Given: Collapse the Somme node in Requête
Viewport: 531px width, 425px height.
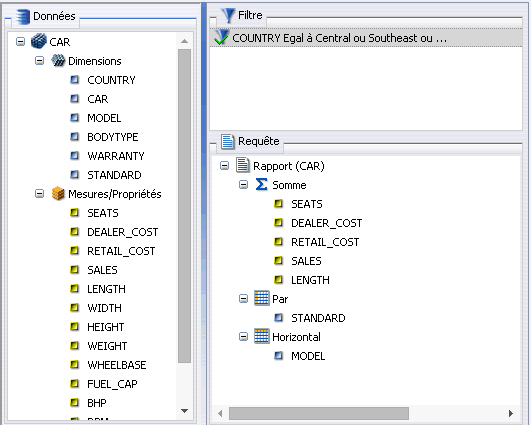Looking at the screenshot, I should (243, 185).
